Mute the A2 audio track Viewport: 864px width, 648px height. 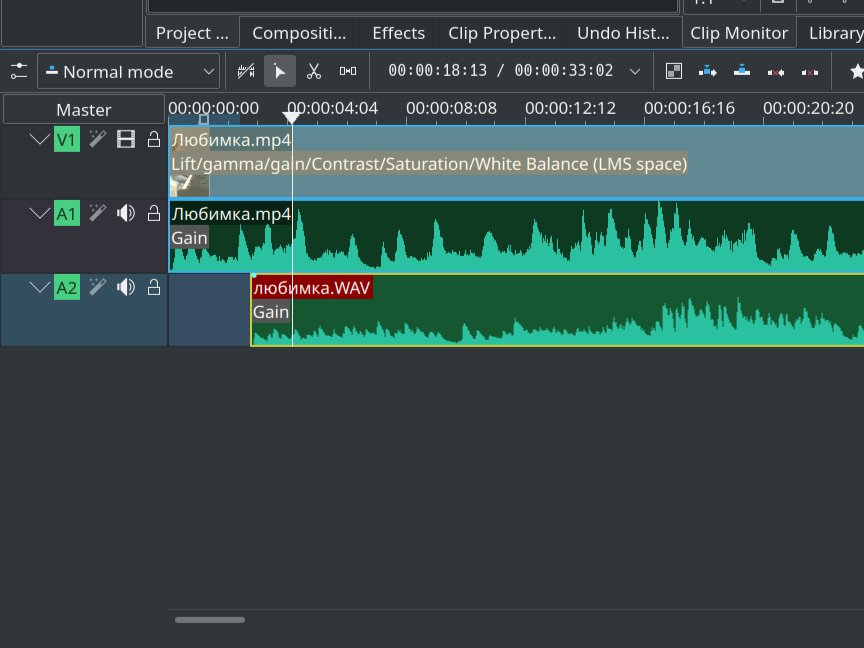tap(126, 287)
